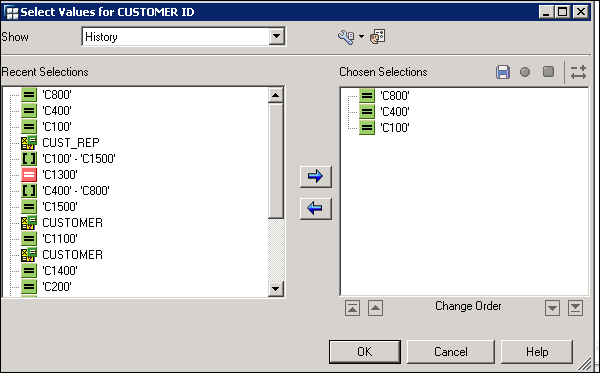Viewport: 600px width, 373px height.
Task: Save chosen selections with the floppy disk icon
Action: pos(503,72)
